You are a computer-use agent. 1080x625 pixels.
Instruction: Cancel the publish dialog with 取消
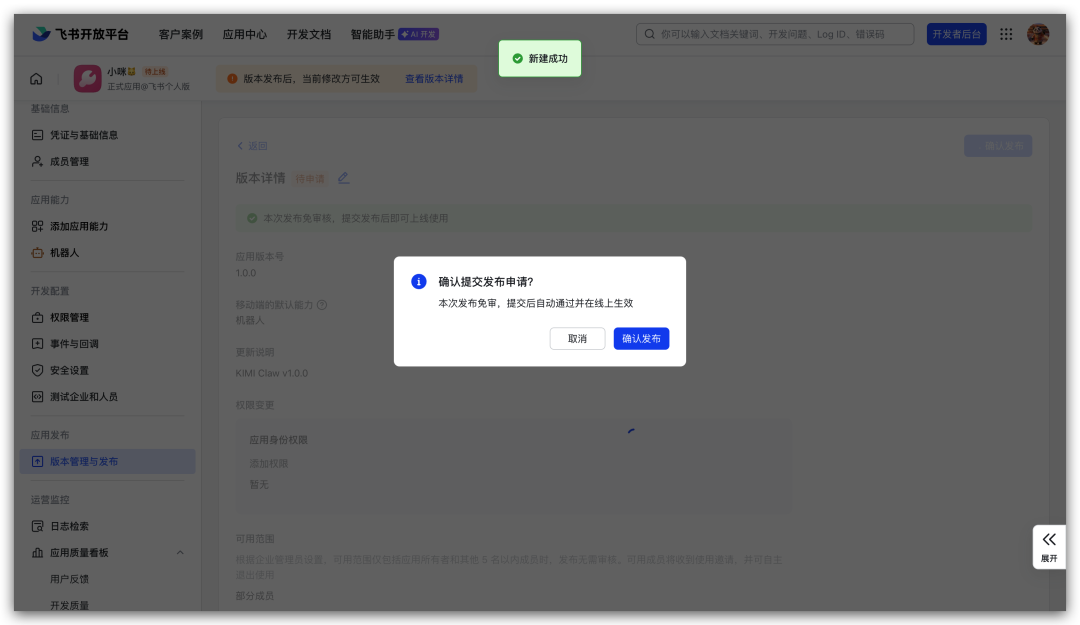point(577,339)
